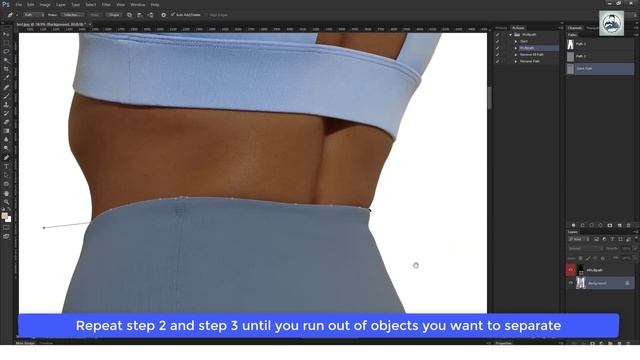
Task: Toggle the Auto Add/Delete checkbox
Action: point(173,15)
